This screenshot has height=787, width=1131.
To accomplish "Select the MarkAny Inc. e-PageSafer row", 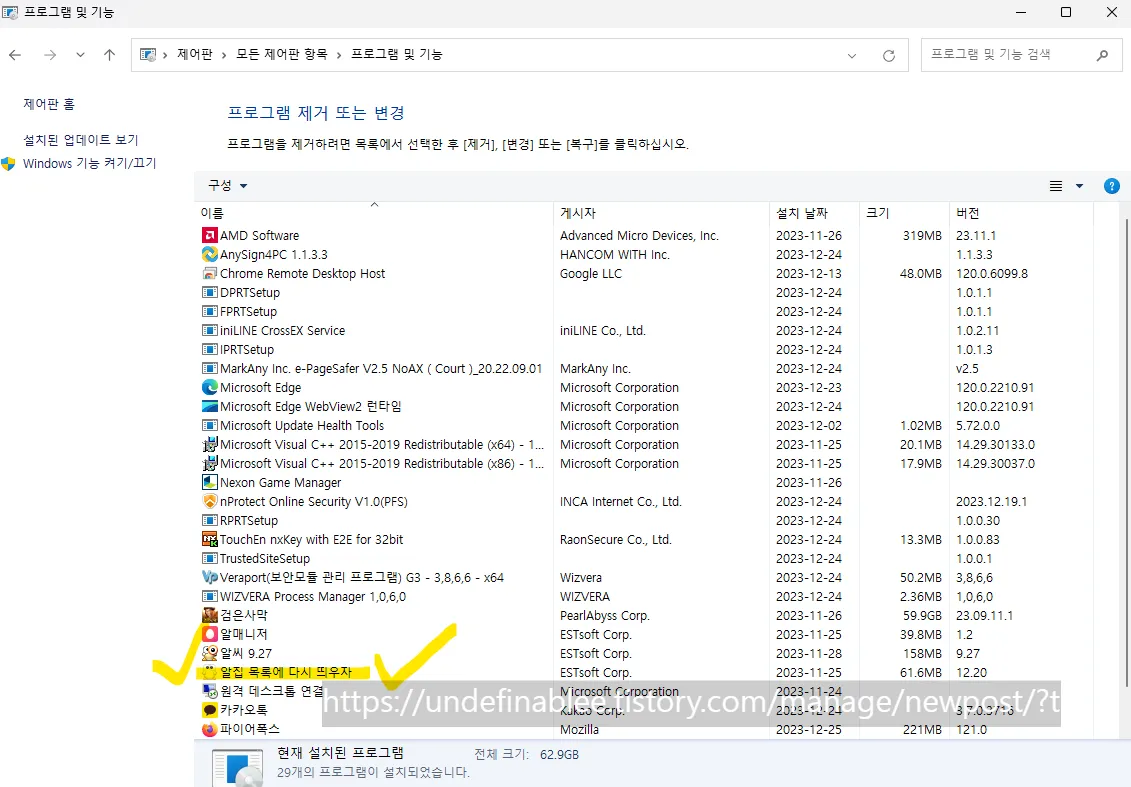I will (647, 368).
